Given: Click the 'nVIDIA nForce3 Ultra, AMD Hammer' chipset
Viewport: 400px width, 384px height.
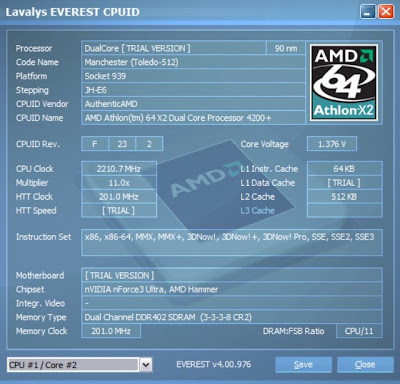Looking at the screenshot, I should [232, 289].
